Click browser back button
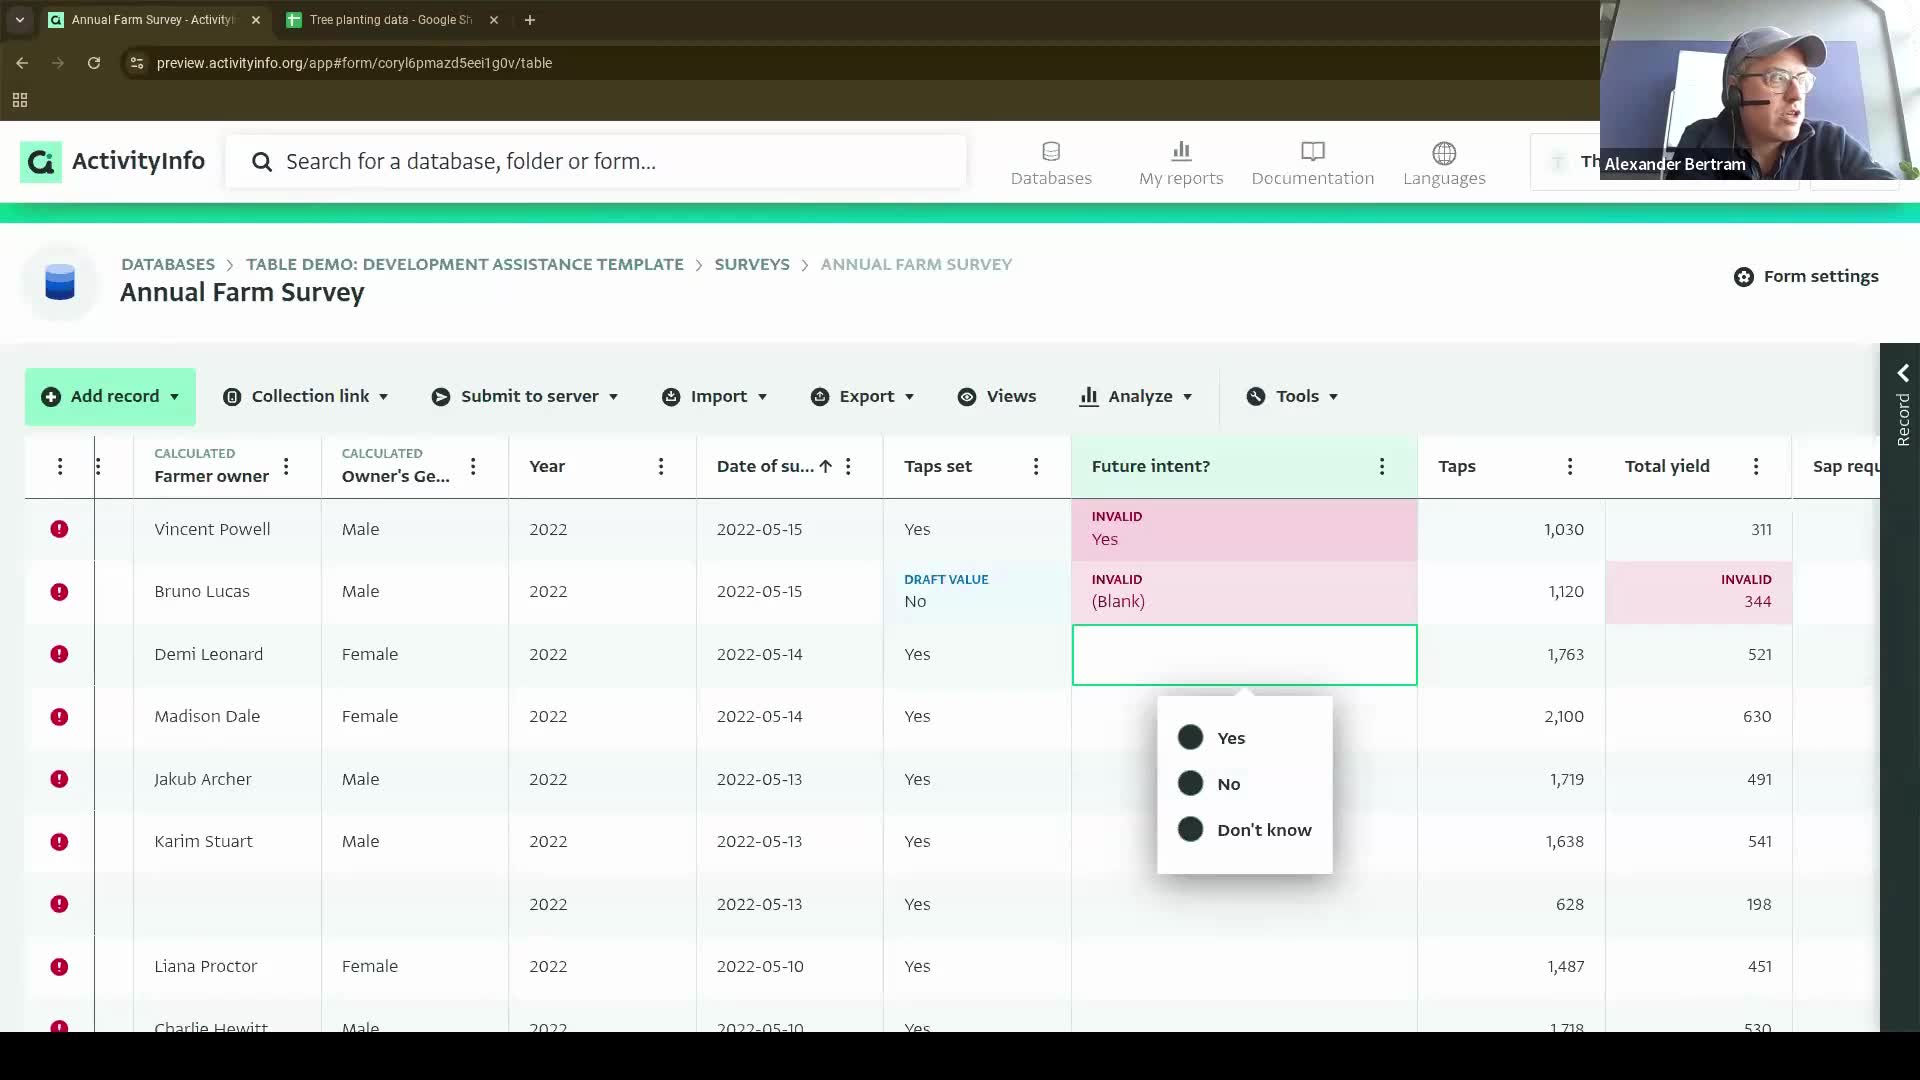 tap(22, 63)
